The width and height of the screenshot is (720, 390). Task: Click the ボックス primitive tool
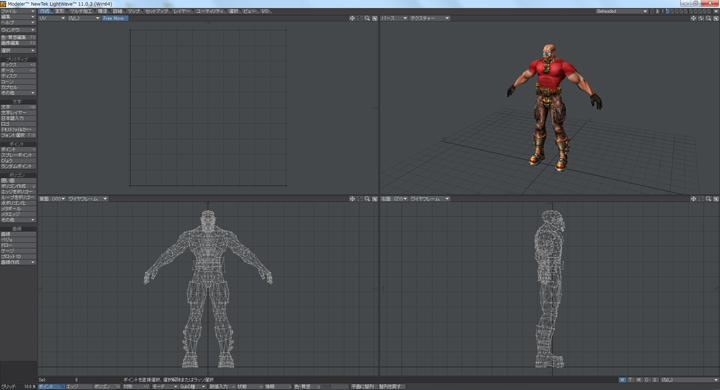pyautogui.click(x=18, y=65)
